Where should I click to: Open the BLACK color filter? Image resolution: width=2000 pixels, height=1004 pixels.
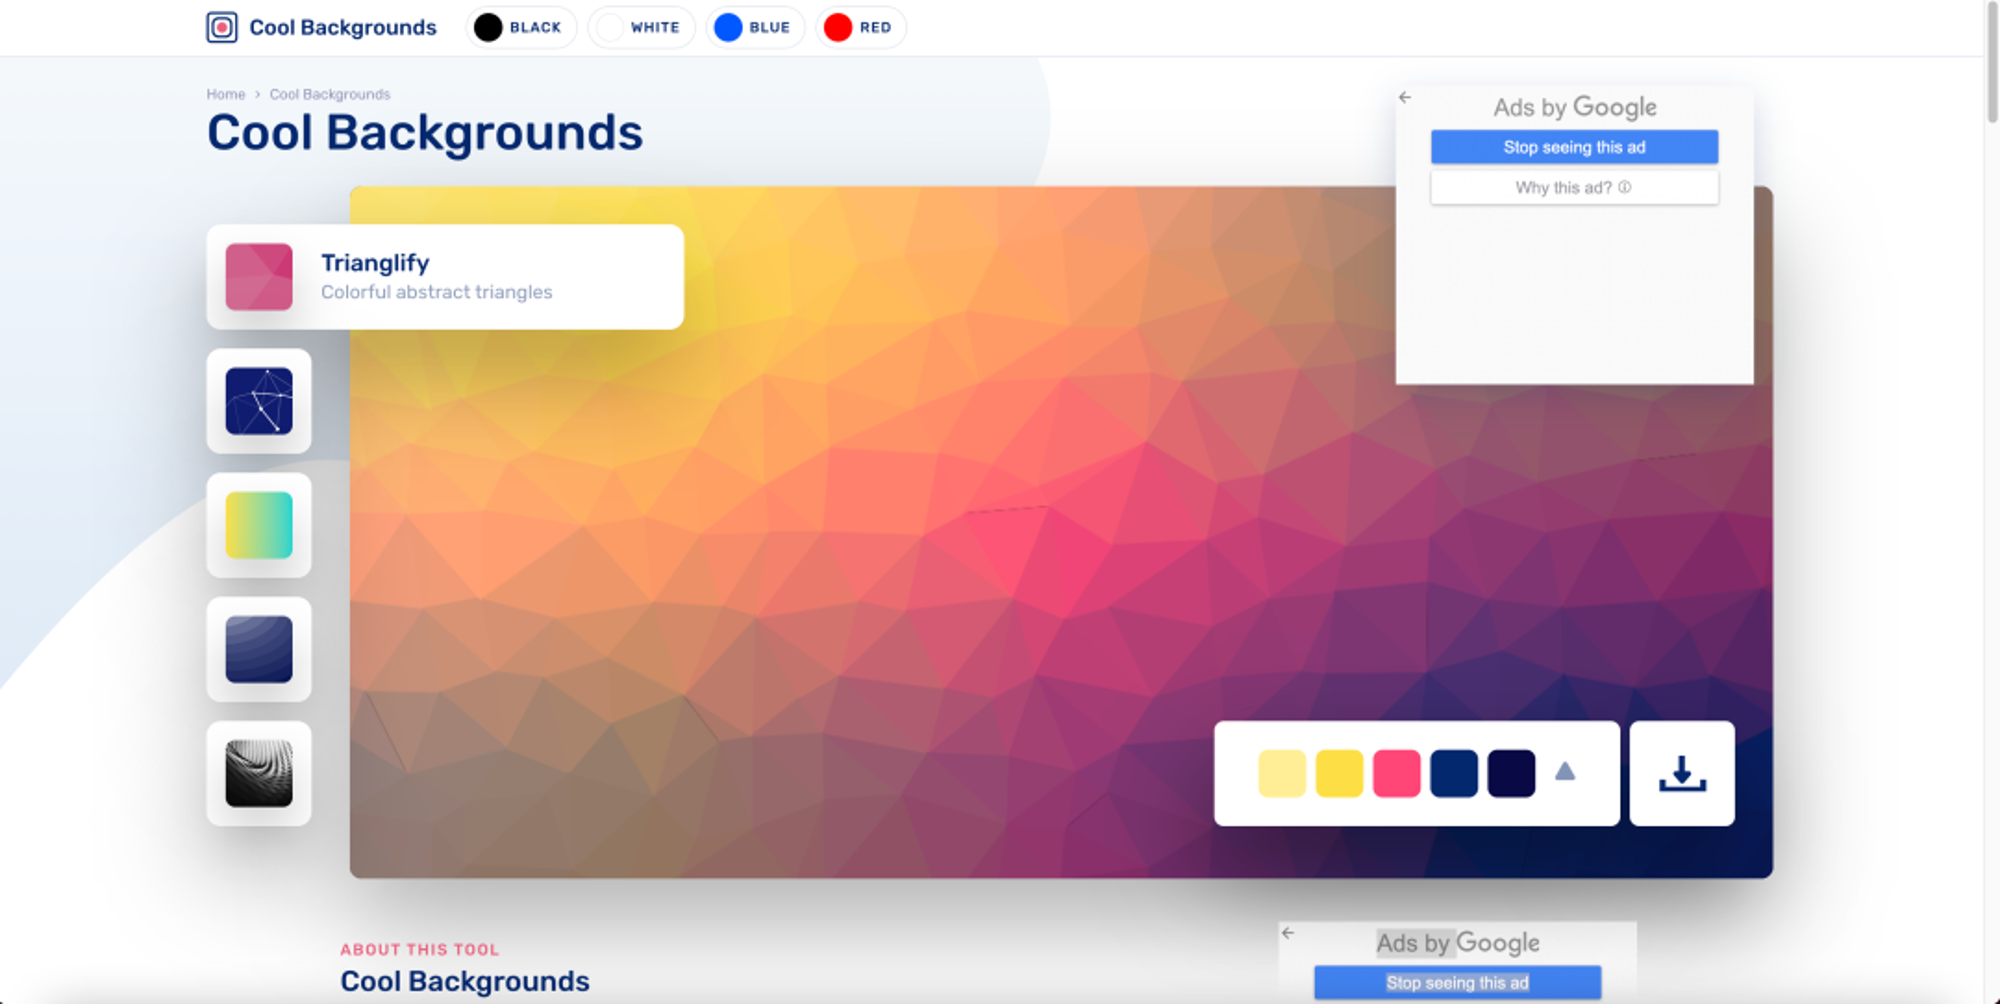[521, 27]
